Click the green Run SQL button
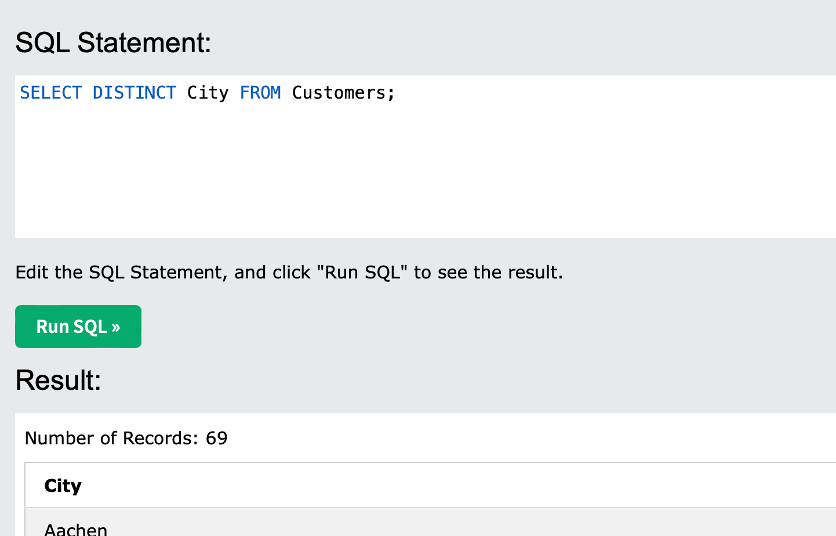Screen dimensions: 836x536 pyautogui.click(x=78, y=326)
